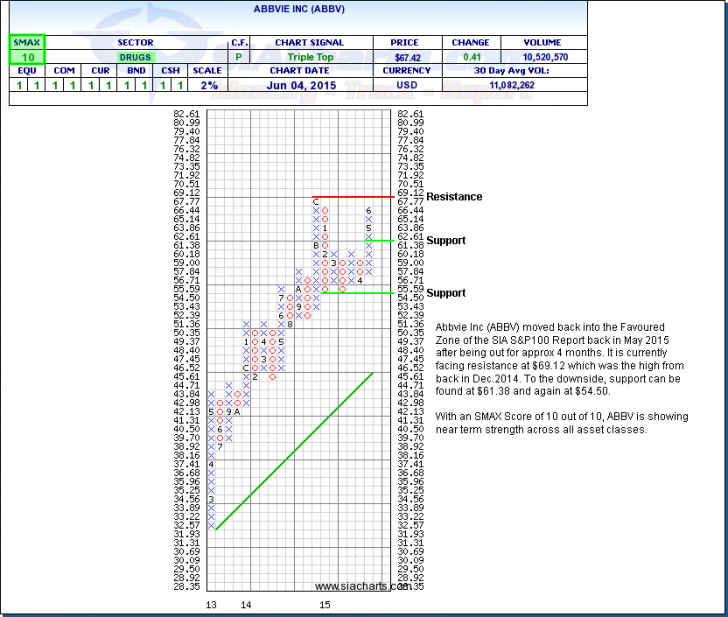Click the DRUGS sector cell
Viewport: 728px width, 617px height.
click(x=135, y=57)
